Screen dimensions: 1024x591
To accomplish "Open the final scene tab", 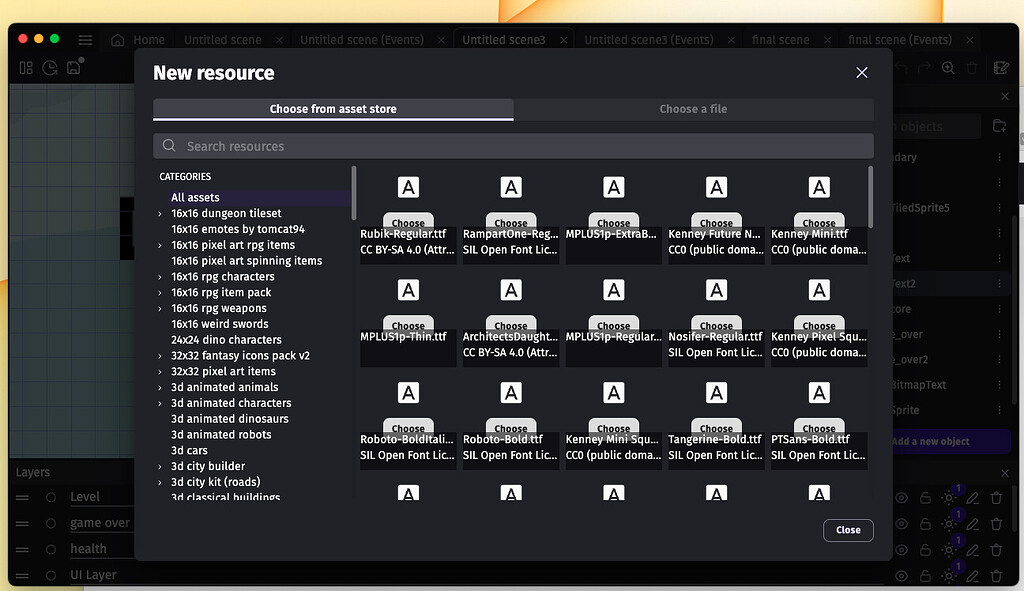I will point(780,40).
